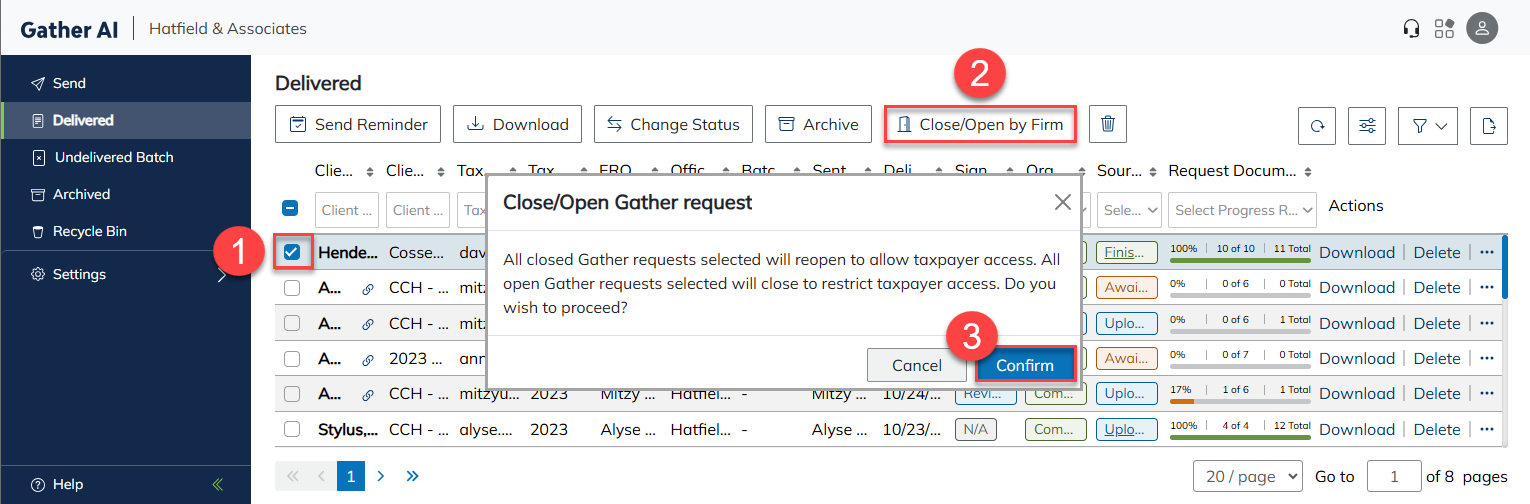Viewport: 1530px width, 504px height.
Task: Toggle the select-all header checkbox
Action: pyautogui.click(x=290, y=209)
